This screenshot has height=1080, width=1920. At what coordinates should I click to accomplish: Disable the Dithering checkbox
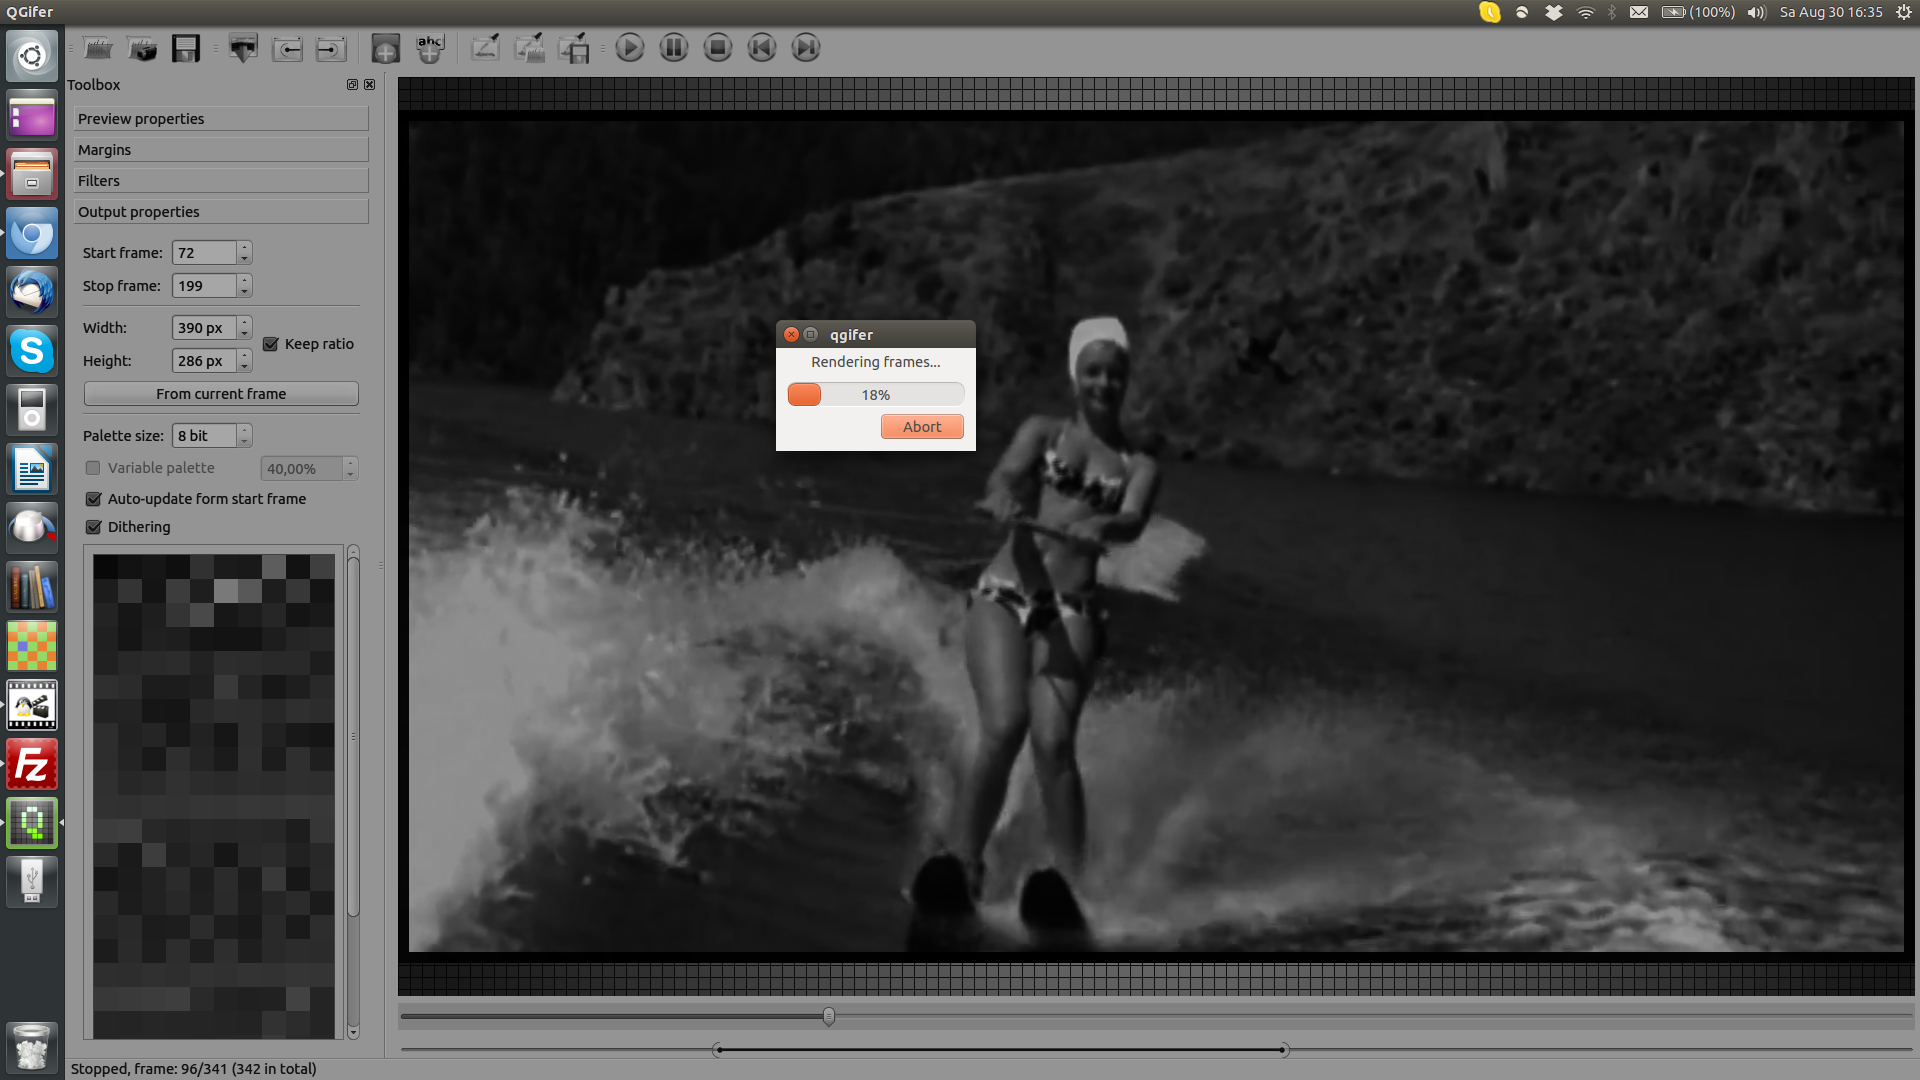(x=94, y=527)
